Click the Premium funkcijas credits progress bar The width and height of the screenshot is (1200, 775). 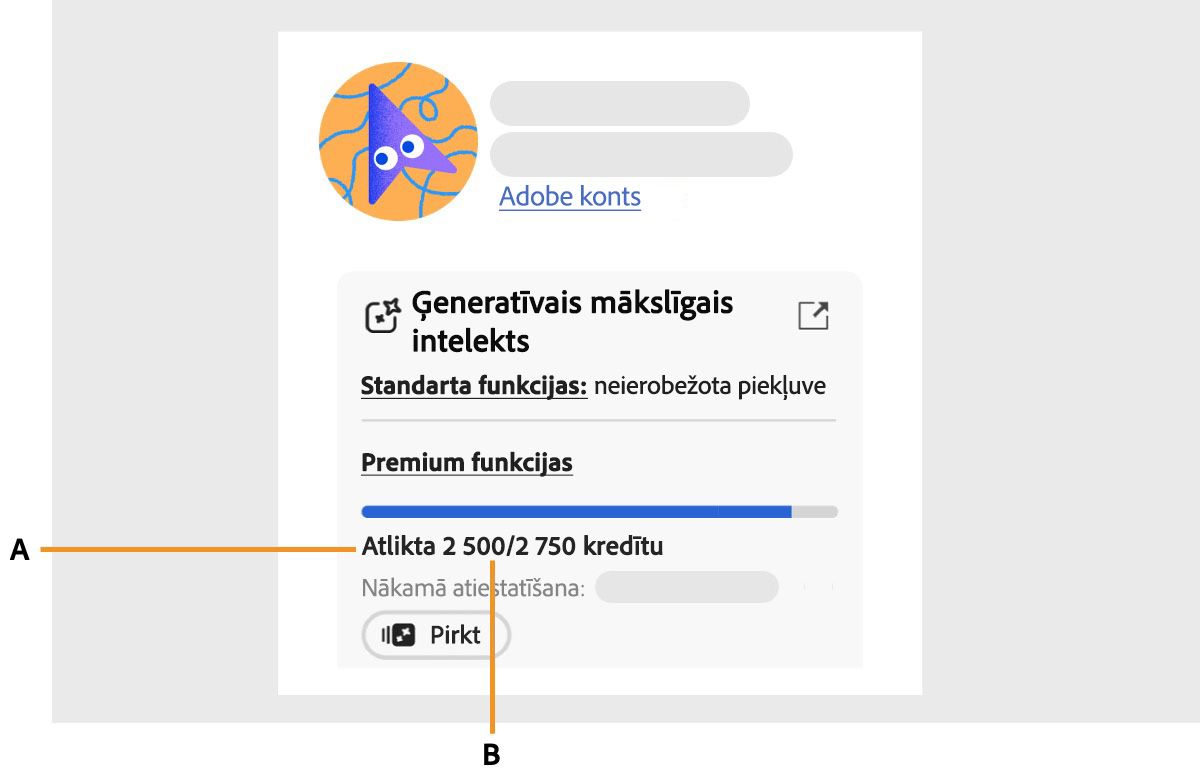tap(598, 511)
